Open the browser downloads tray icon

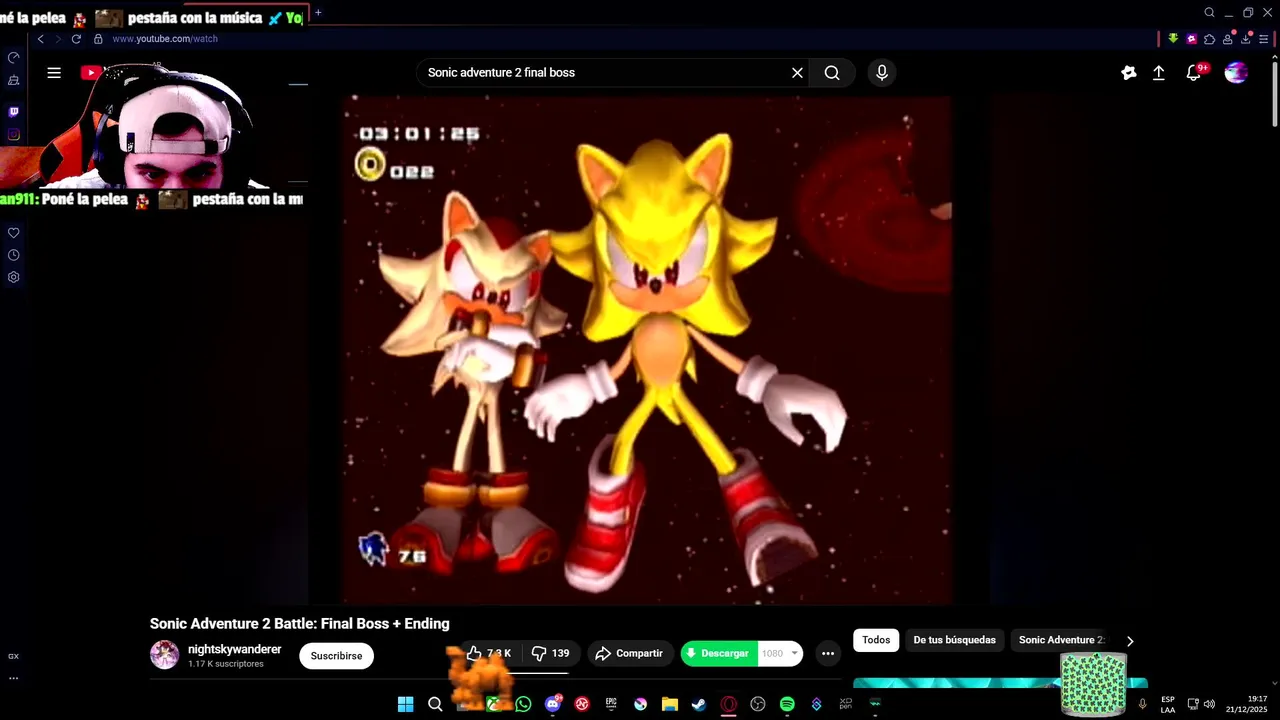[1246, 39]
